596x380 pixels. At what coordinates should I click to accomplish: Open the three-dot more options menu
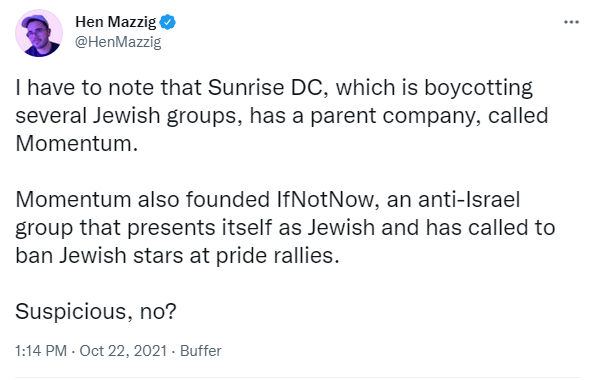click(571, 22)
